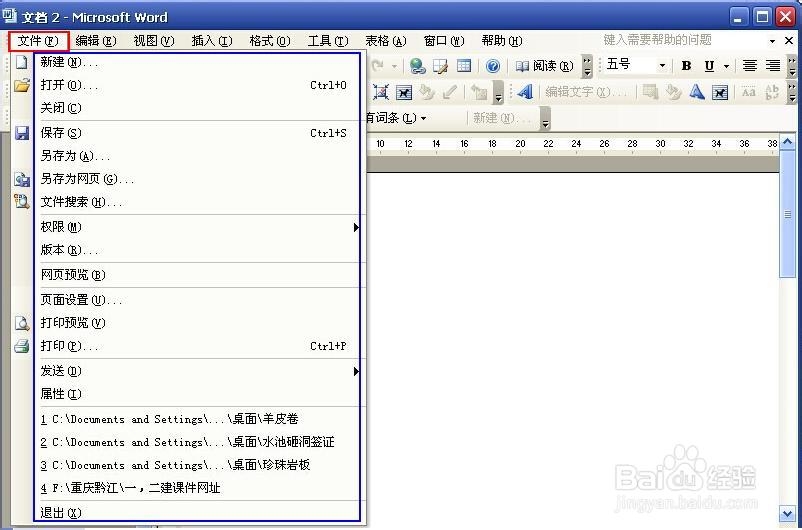Toggle Bold formatting
Screen dimensions: 802x530
[686, 65]
